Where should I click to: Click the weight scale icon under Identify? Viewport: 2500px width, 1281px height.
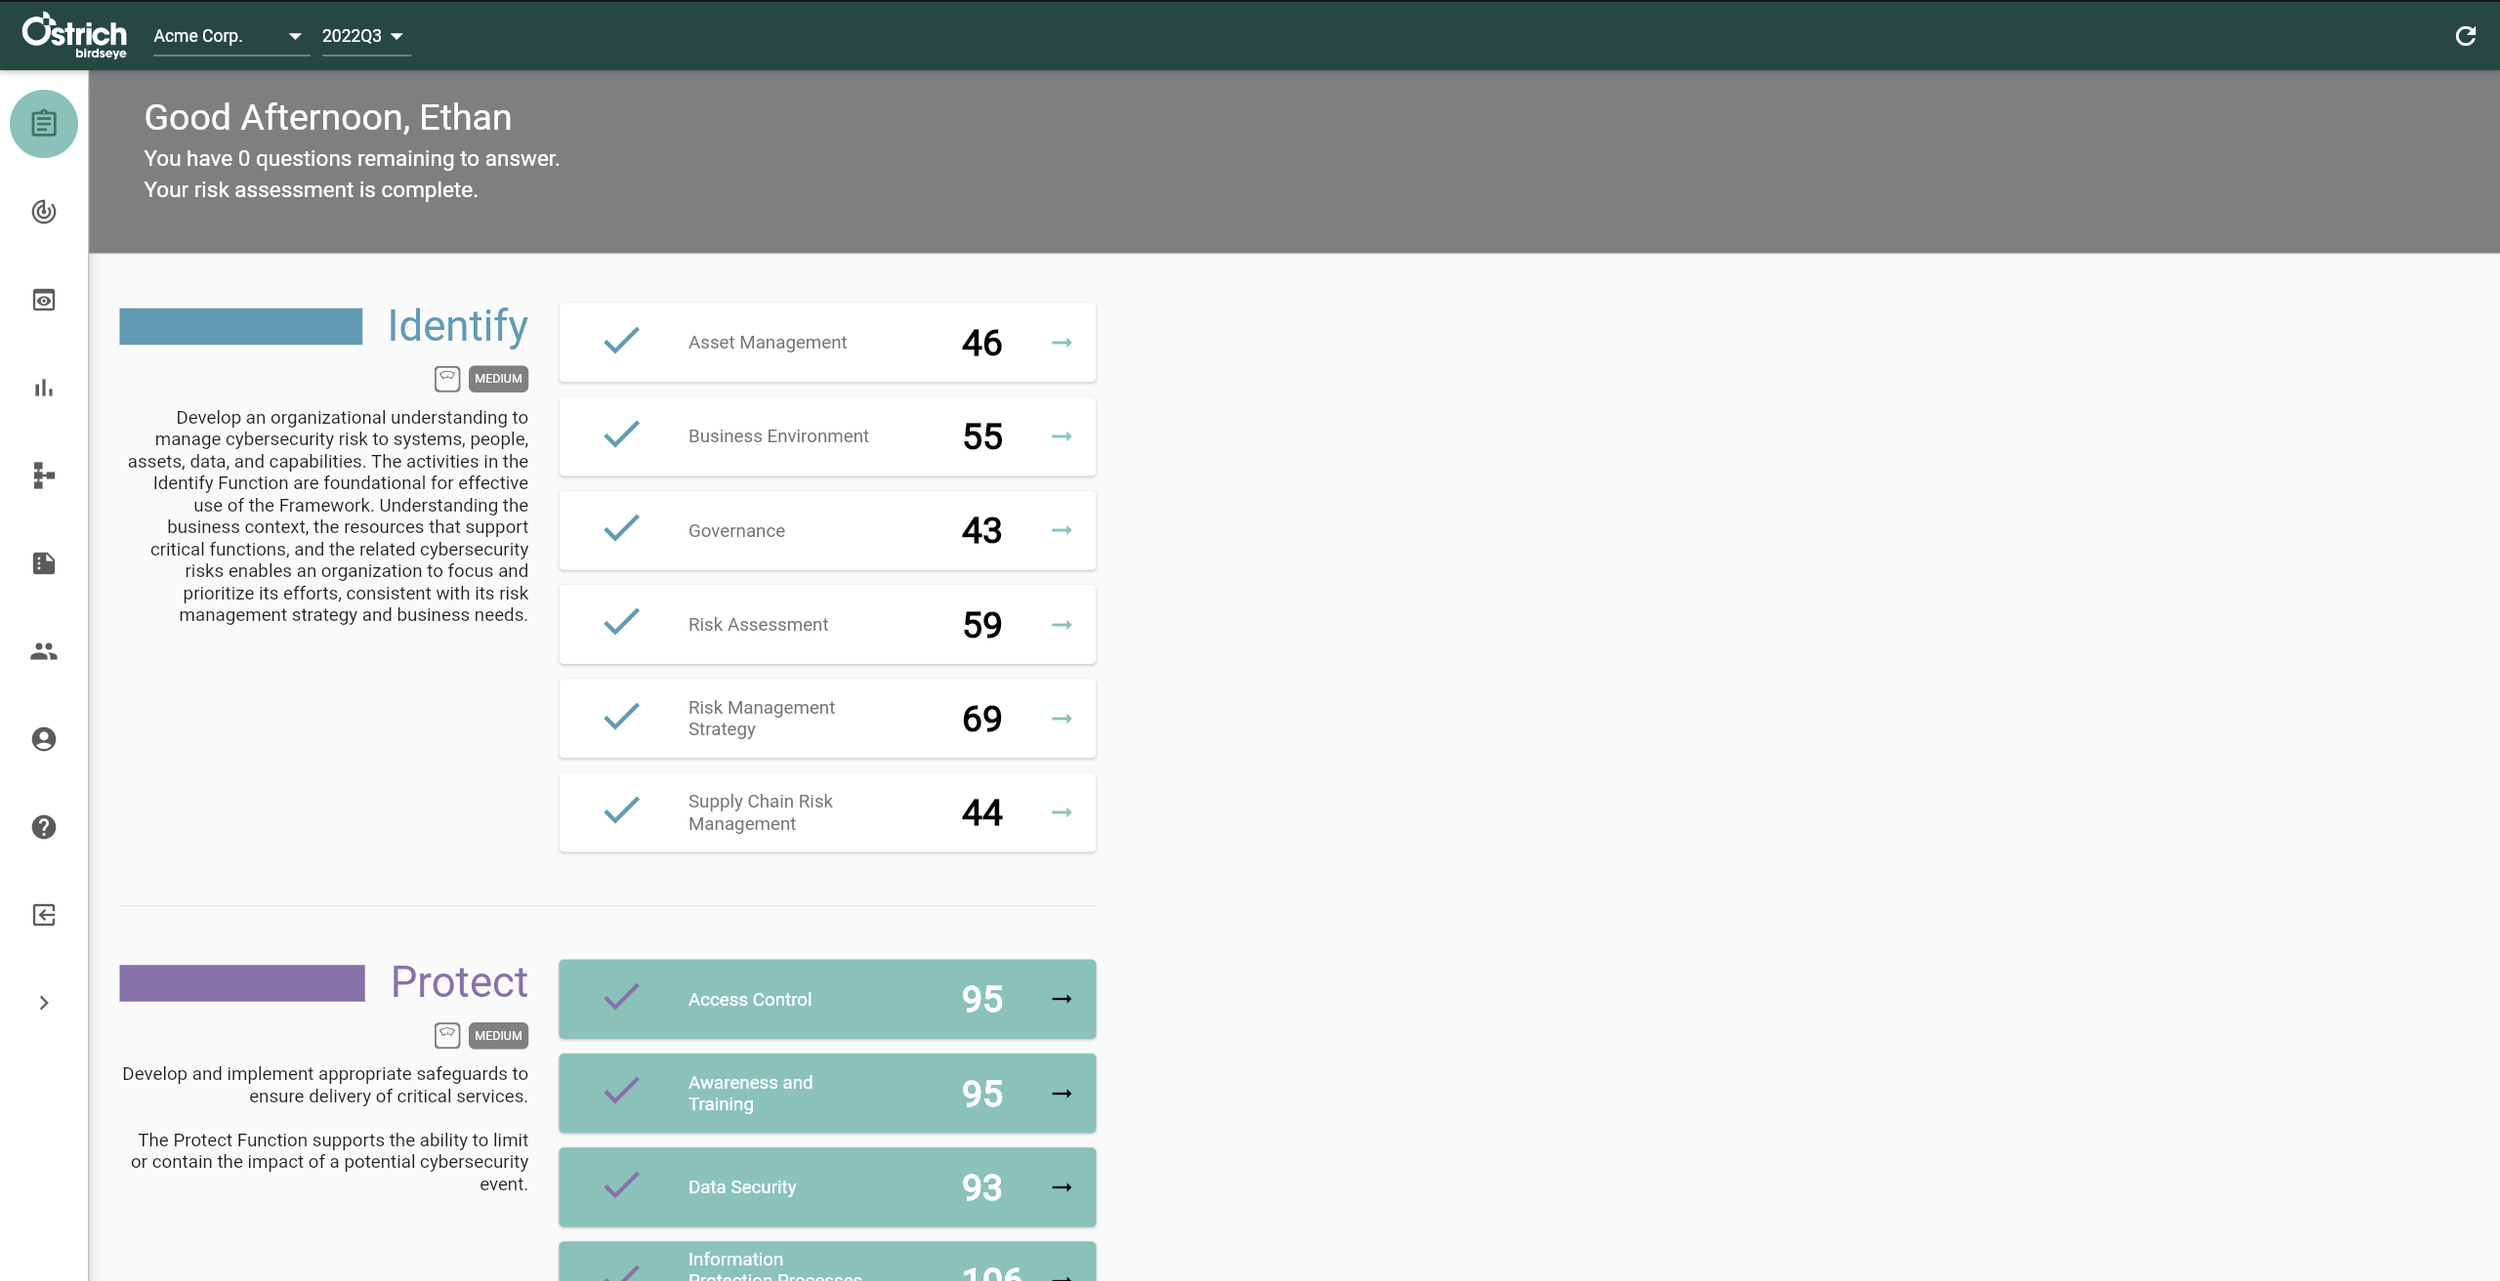(x=446, y=378)
